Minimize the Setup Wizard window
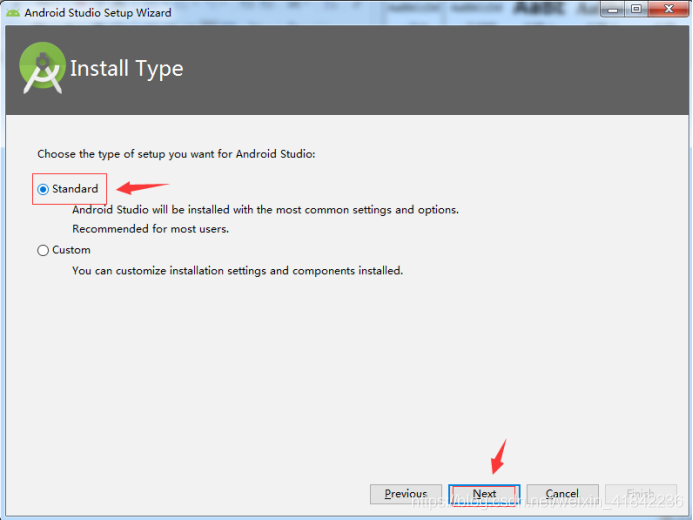693x520 pixels. pos(613,9)
